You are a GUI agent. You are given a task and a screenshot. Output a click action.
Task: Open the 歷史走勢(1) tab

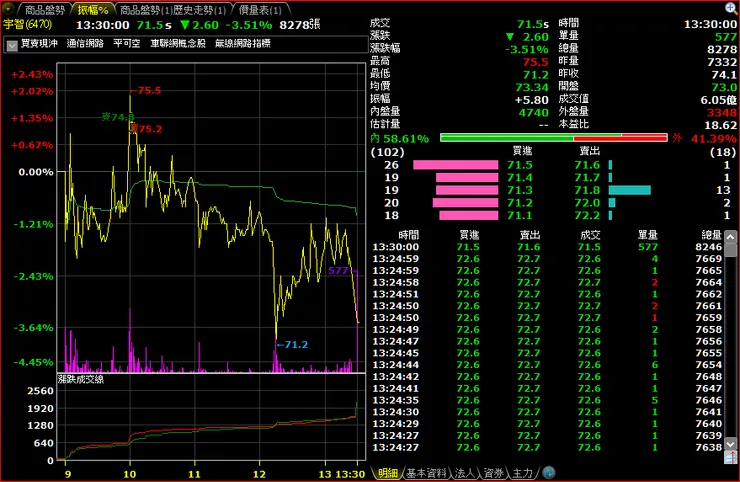coord(200,10)
